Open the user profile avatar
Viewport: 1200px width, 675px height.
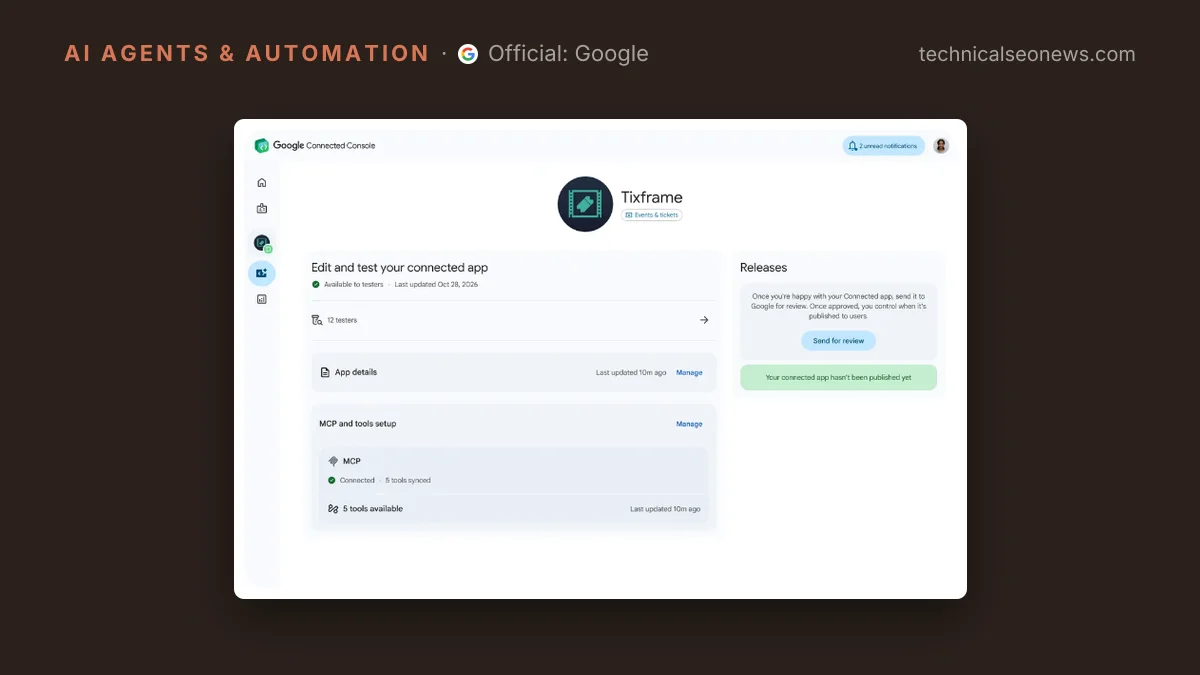[x=941, y=146]
